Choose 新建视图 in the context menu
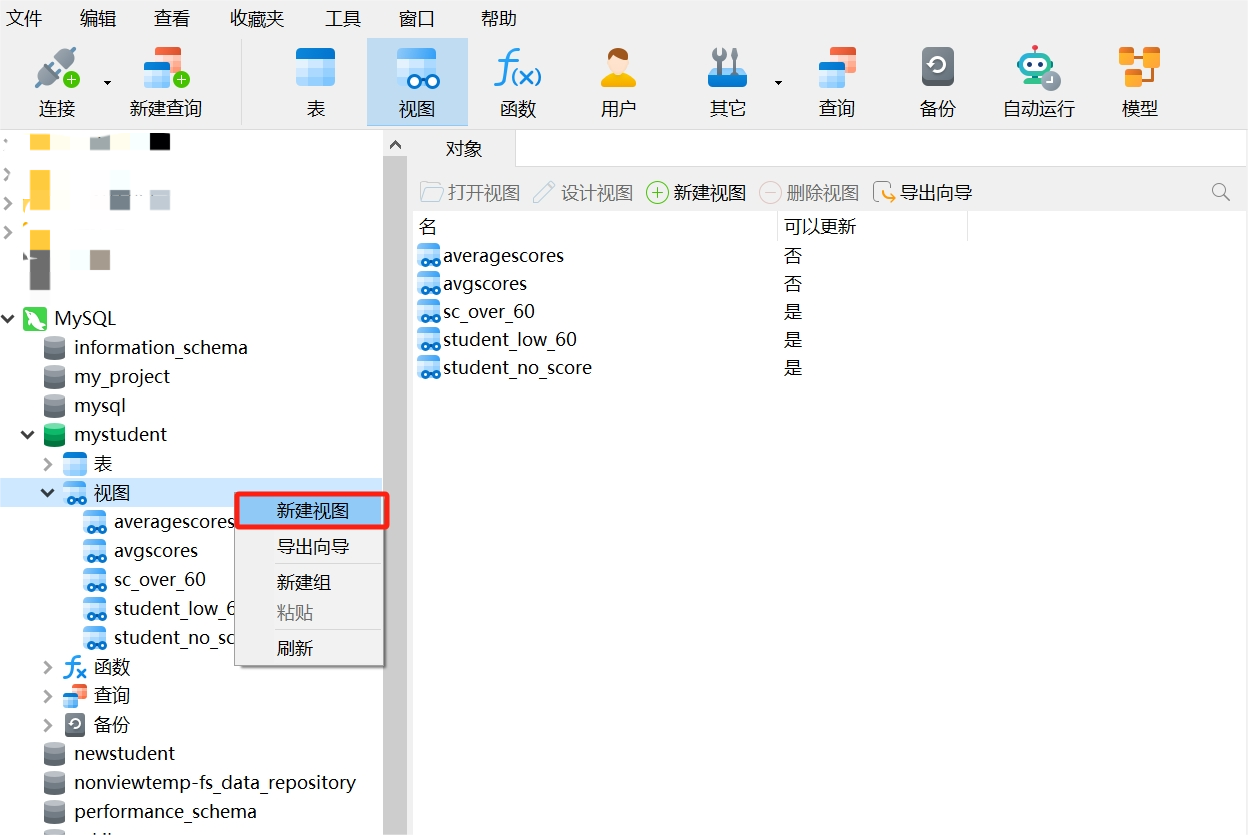The height and width of the screenshot is (835, 1248). 312,511
